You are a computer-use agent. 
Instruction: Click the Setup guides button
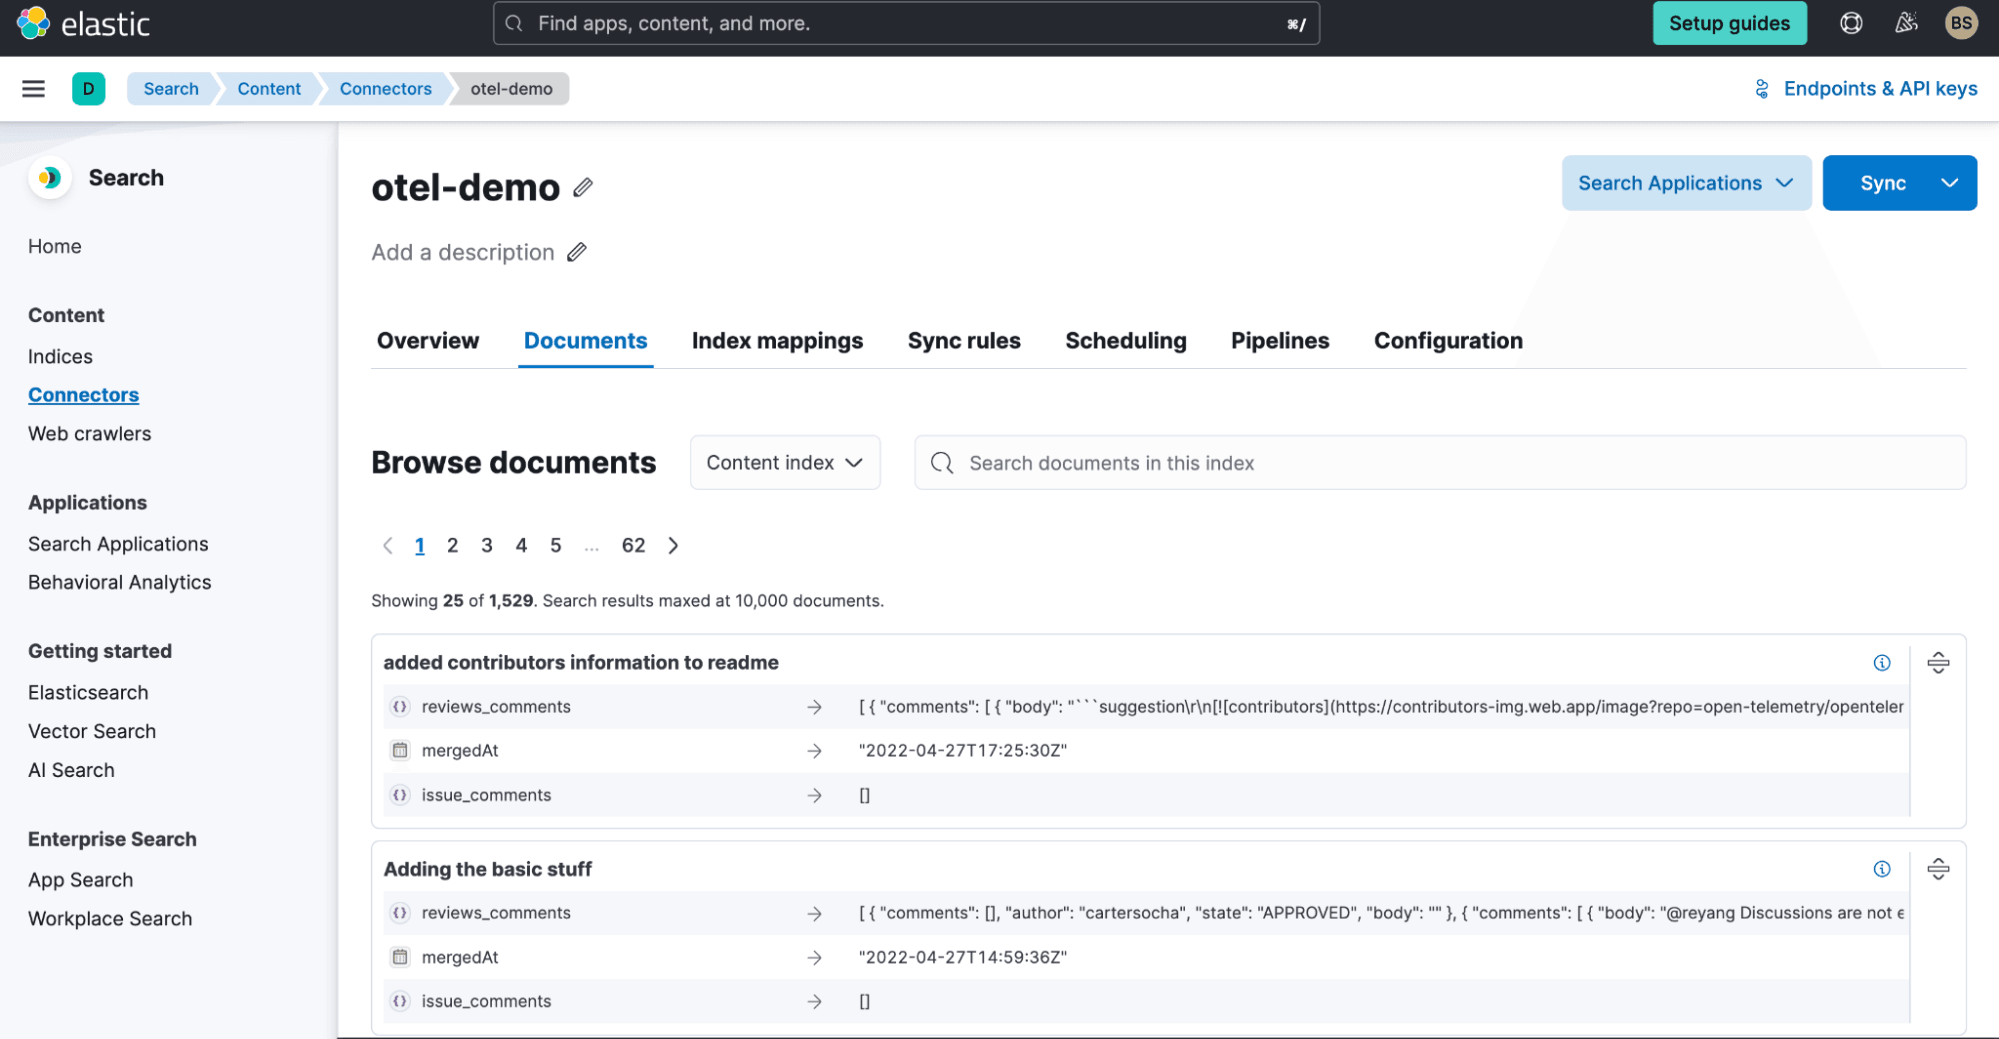1729,23
